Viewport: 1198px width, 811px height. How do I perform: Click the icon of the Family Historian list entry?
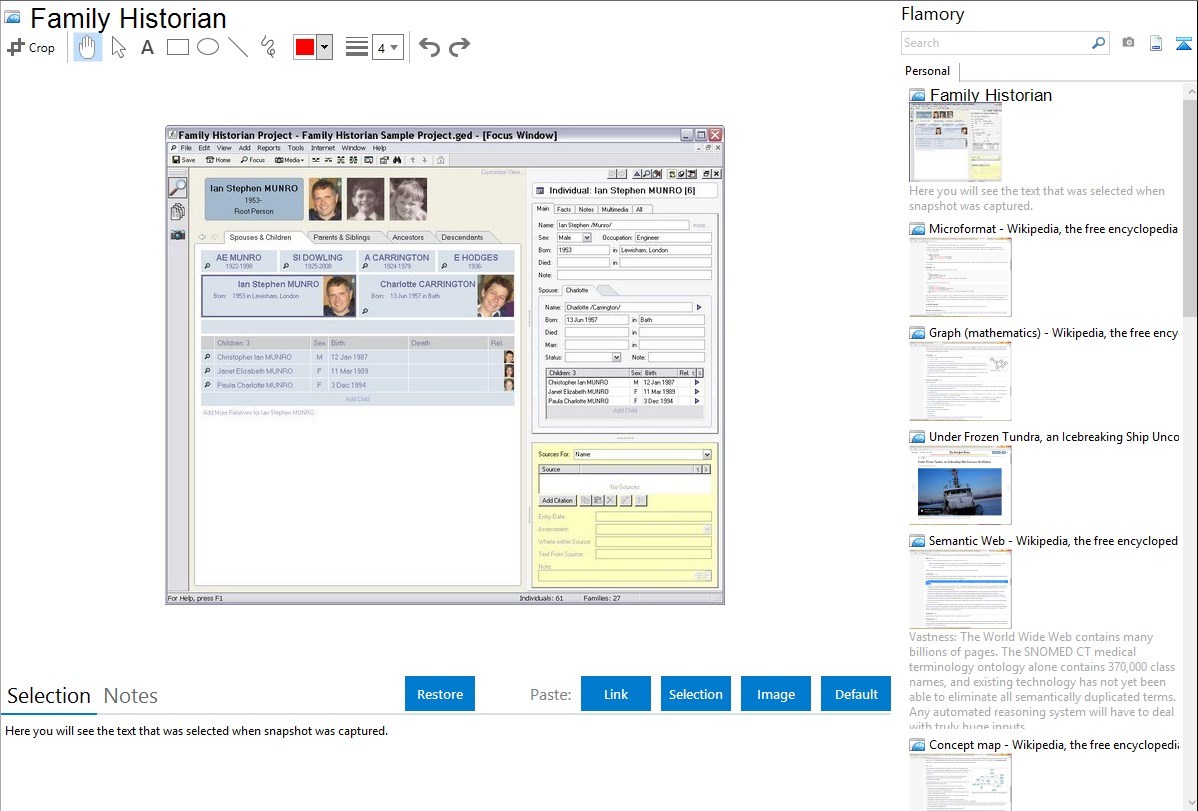917,96
